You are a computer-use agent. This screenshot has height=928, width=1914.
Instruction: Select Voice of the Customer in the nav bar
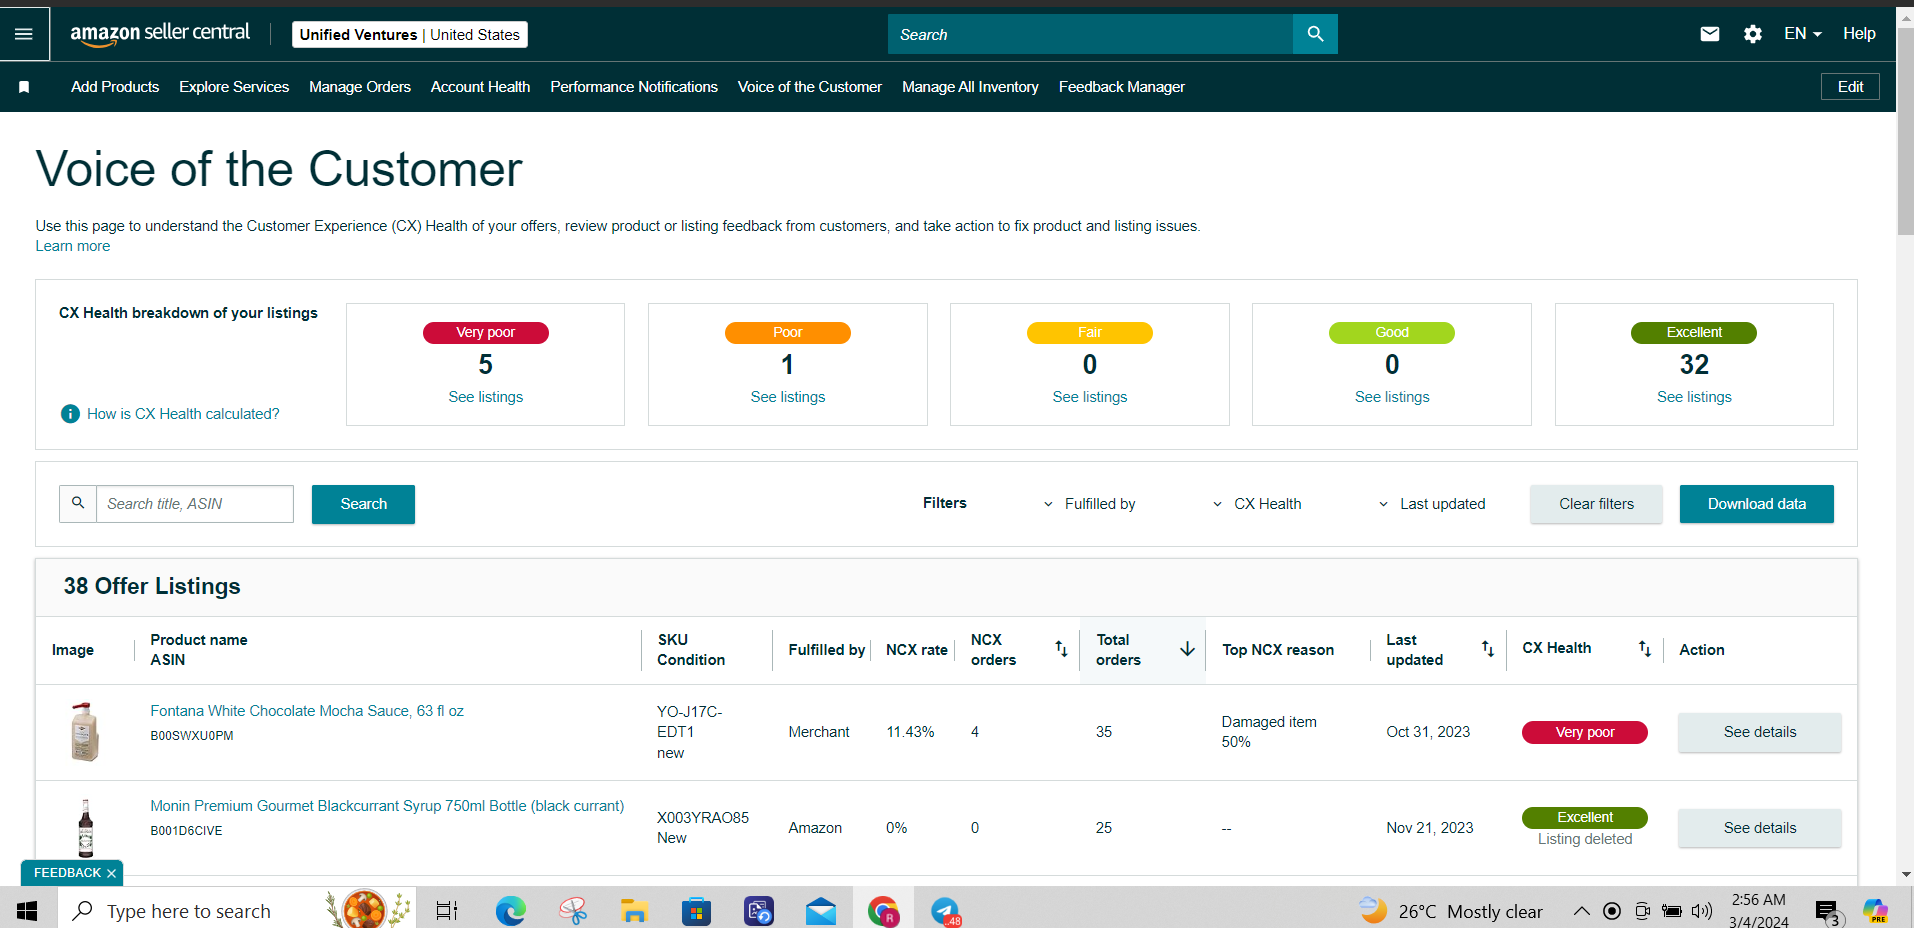[x=810, y=87]
